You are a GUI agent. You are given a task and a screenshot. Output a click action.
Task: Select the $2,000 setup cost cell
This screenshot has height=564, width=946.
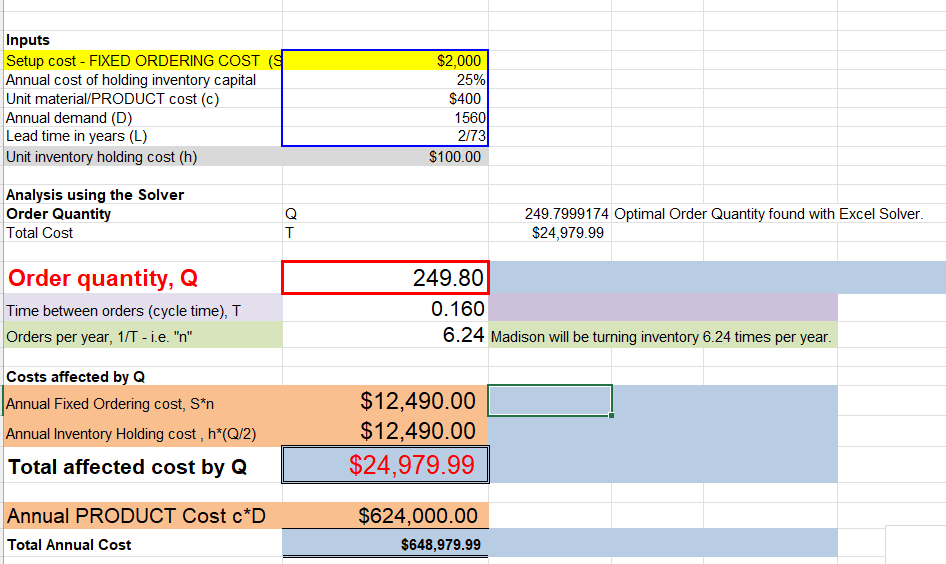[385, 60]
